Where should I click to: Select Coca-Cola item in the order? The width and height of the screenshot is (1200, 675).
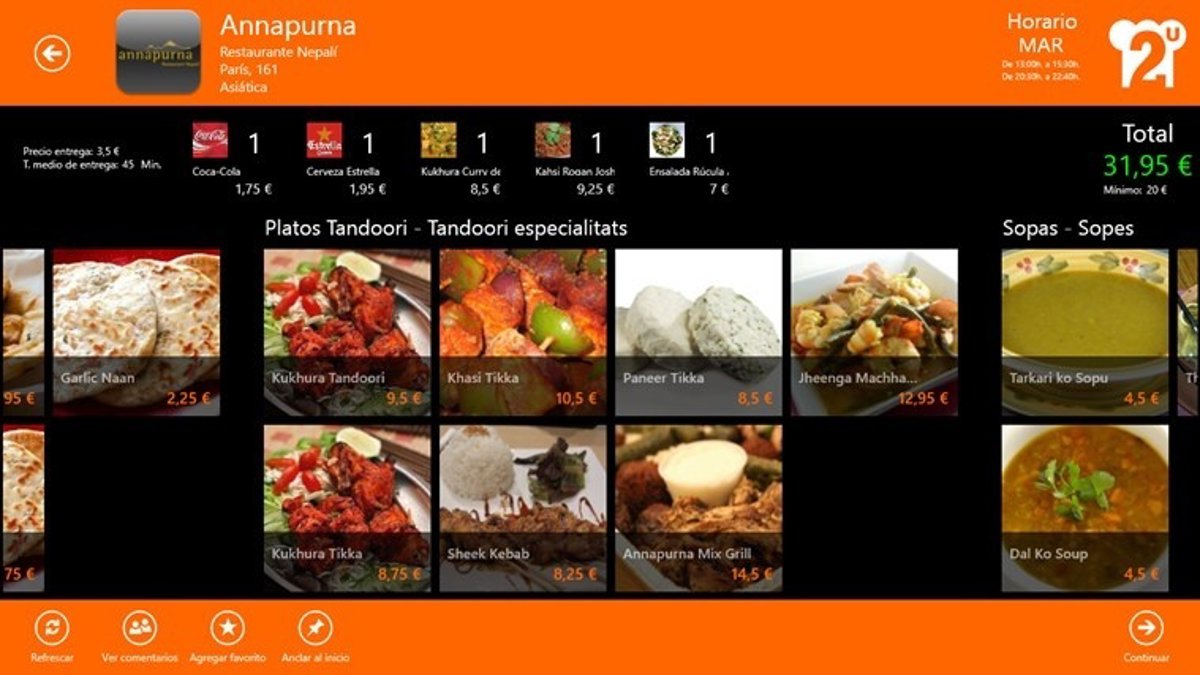232,159
